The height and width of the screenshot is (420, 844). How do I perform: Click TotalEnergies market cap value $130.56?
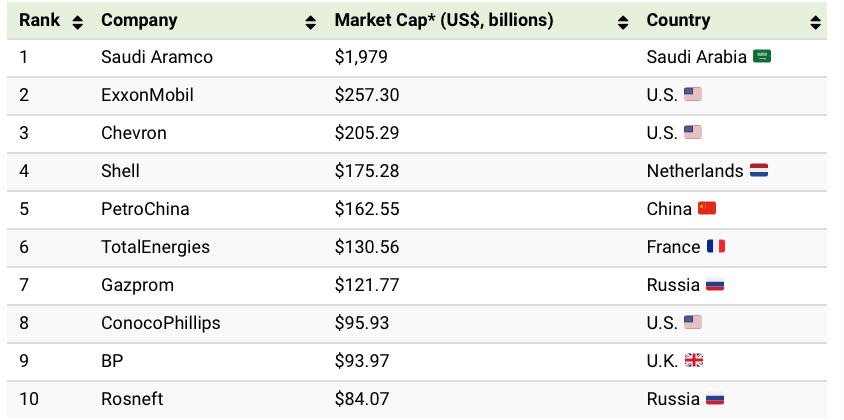pos(366,247)
